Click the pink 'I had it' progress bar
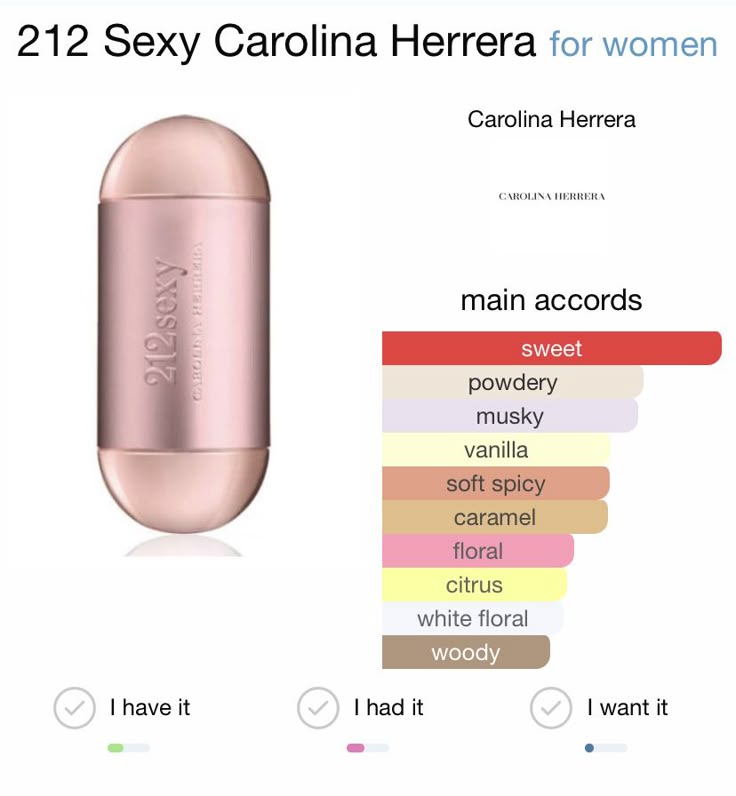This screenshot has width=736, height=796. click(367, 748)
